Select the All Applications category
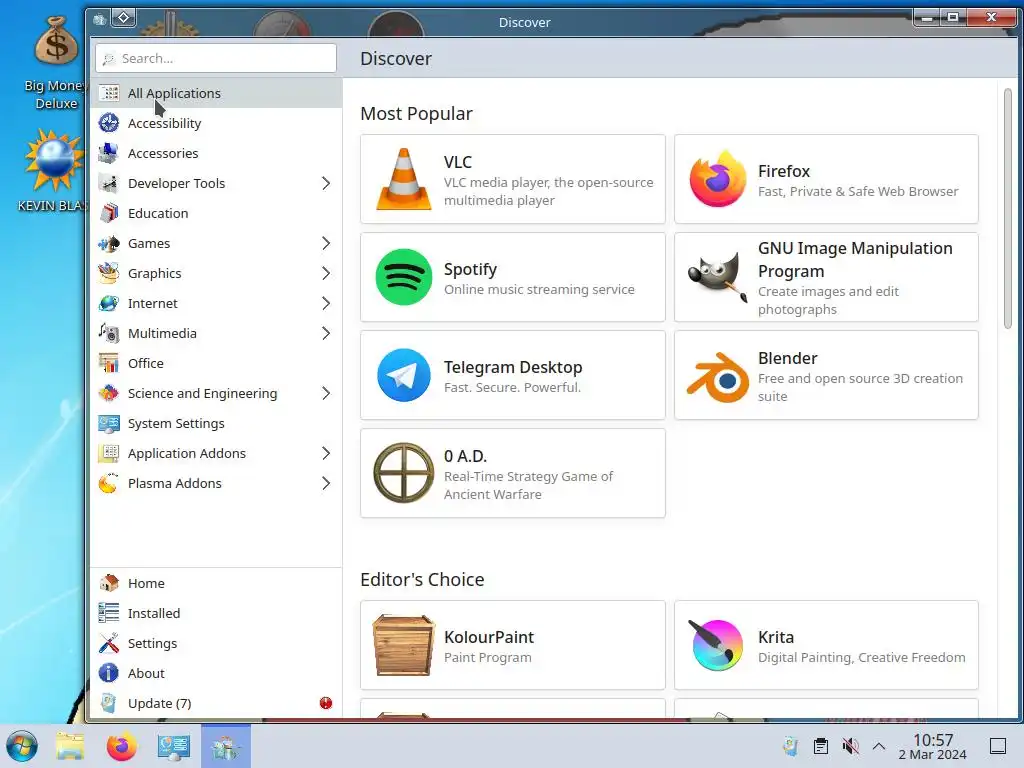This screenshot has width=1024, height=768. coord(216,93)
